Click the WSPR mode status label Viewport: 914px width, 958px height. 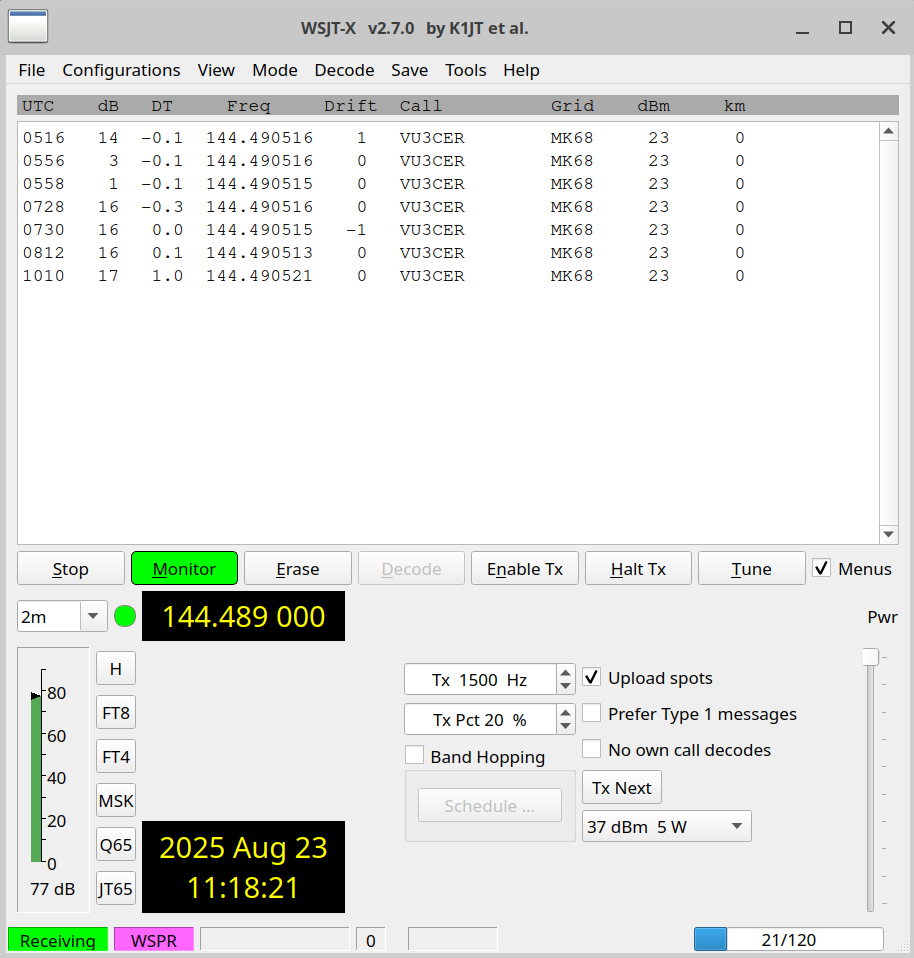click(154, 940)
